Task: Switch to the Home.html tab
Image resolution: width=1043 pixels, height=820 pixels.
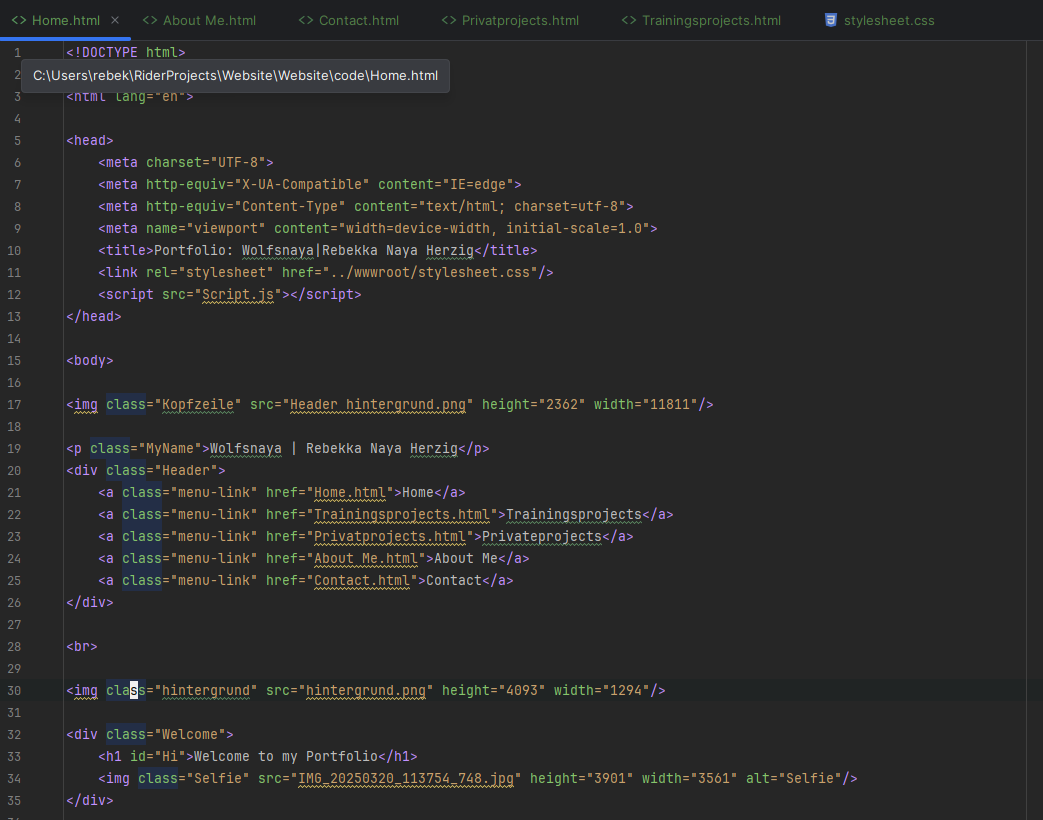Action: [66, 21]
